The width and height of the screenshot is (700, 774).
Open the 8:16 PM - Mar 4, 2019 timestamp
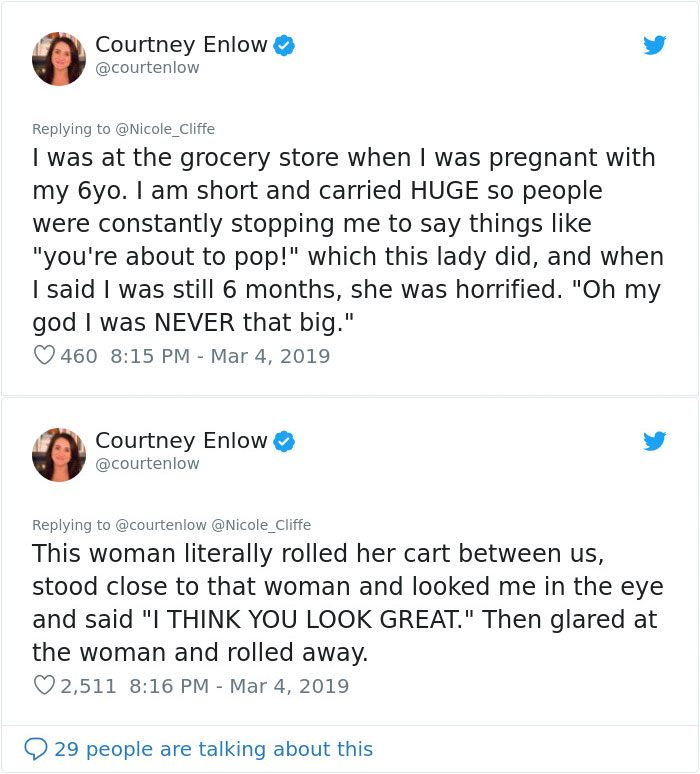239,686
